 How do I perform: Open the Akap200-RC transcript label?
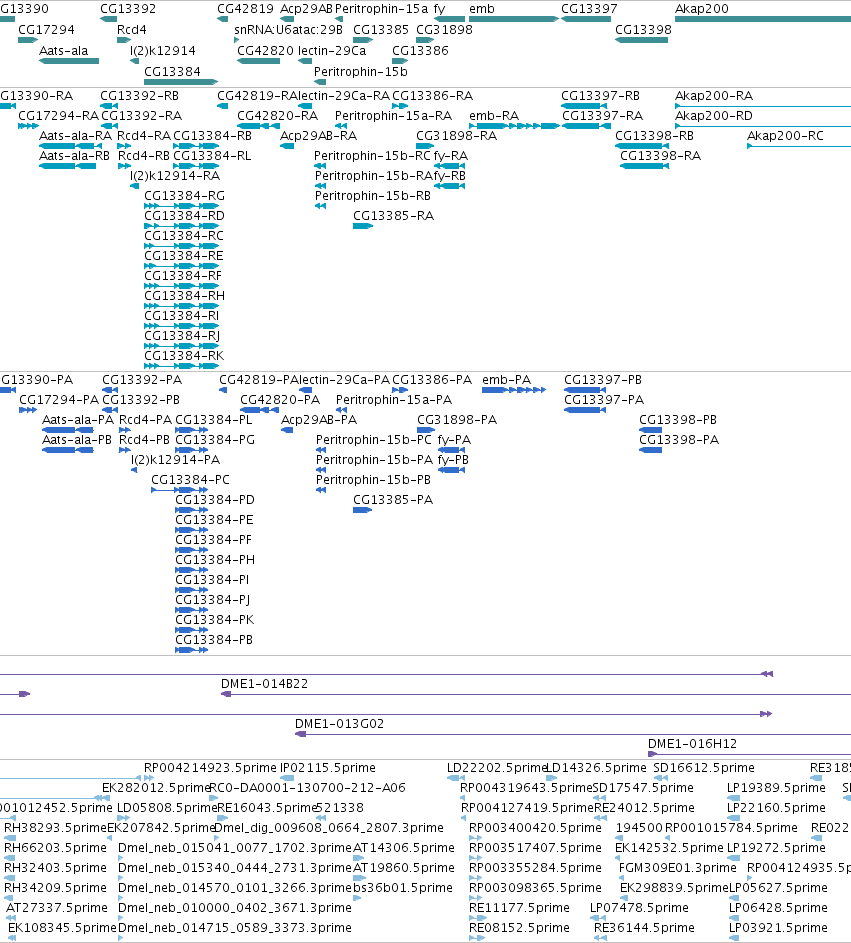[785, 136]
